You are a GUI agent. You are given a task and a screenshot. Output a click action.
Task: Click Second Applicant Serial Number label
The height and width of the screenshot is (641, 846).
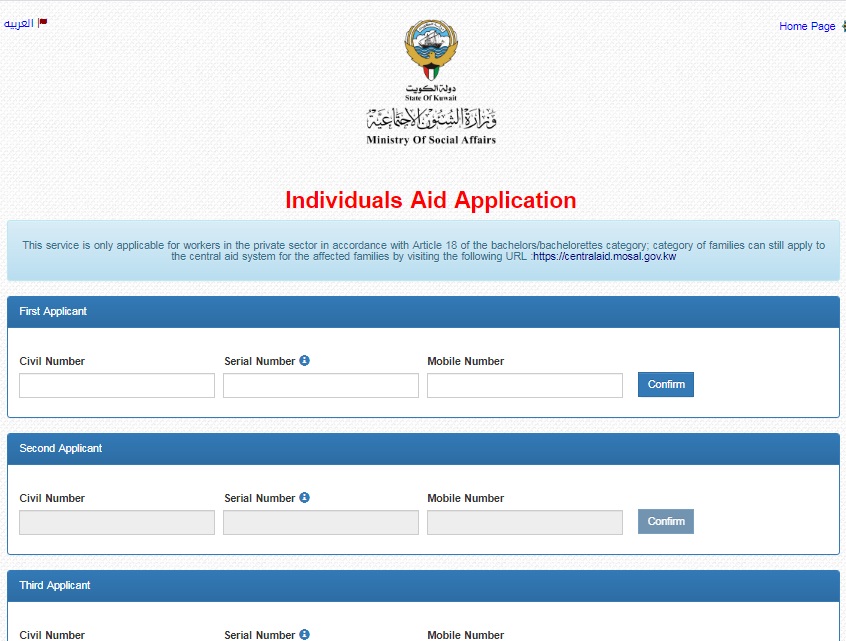[x=260, y=498]
